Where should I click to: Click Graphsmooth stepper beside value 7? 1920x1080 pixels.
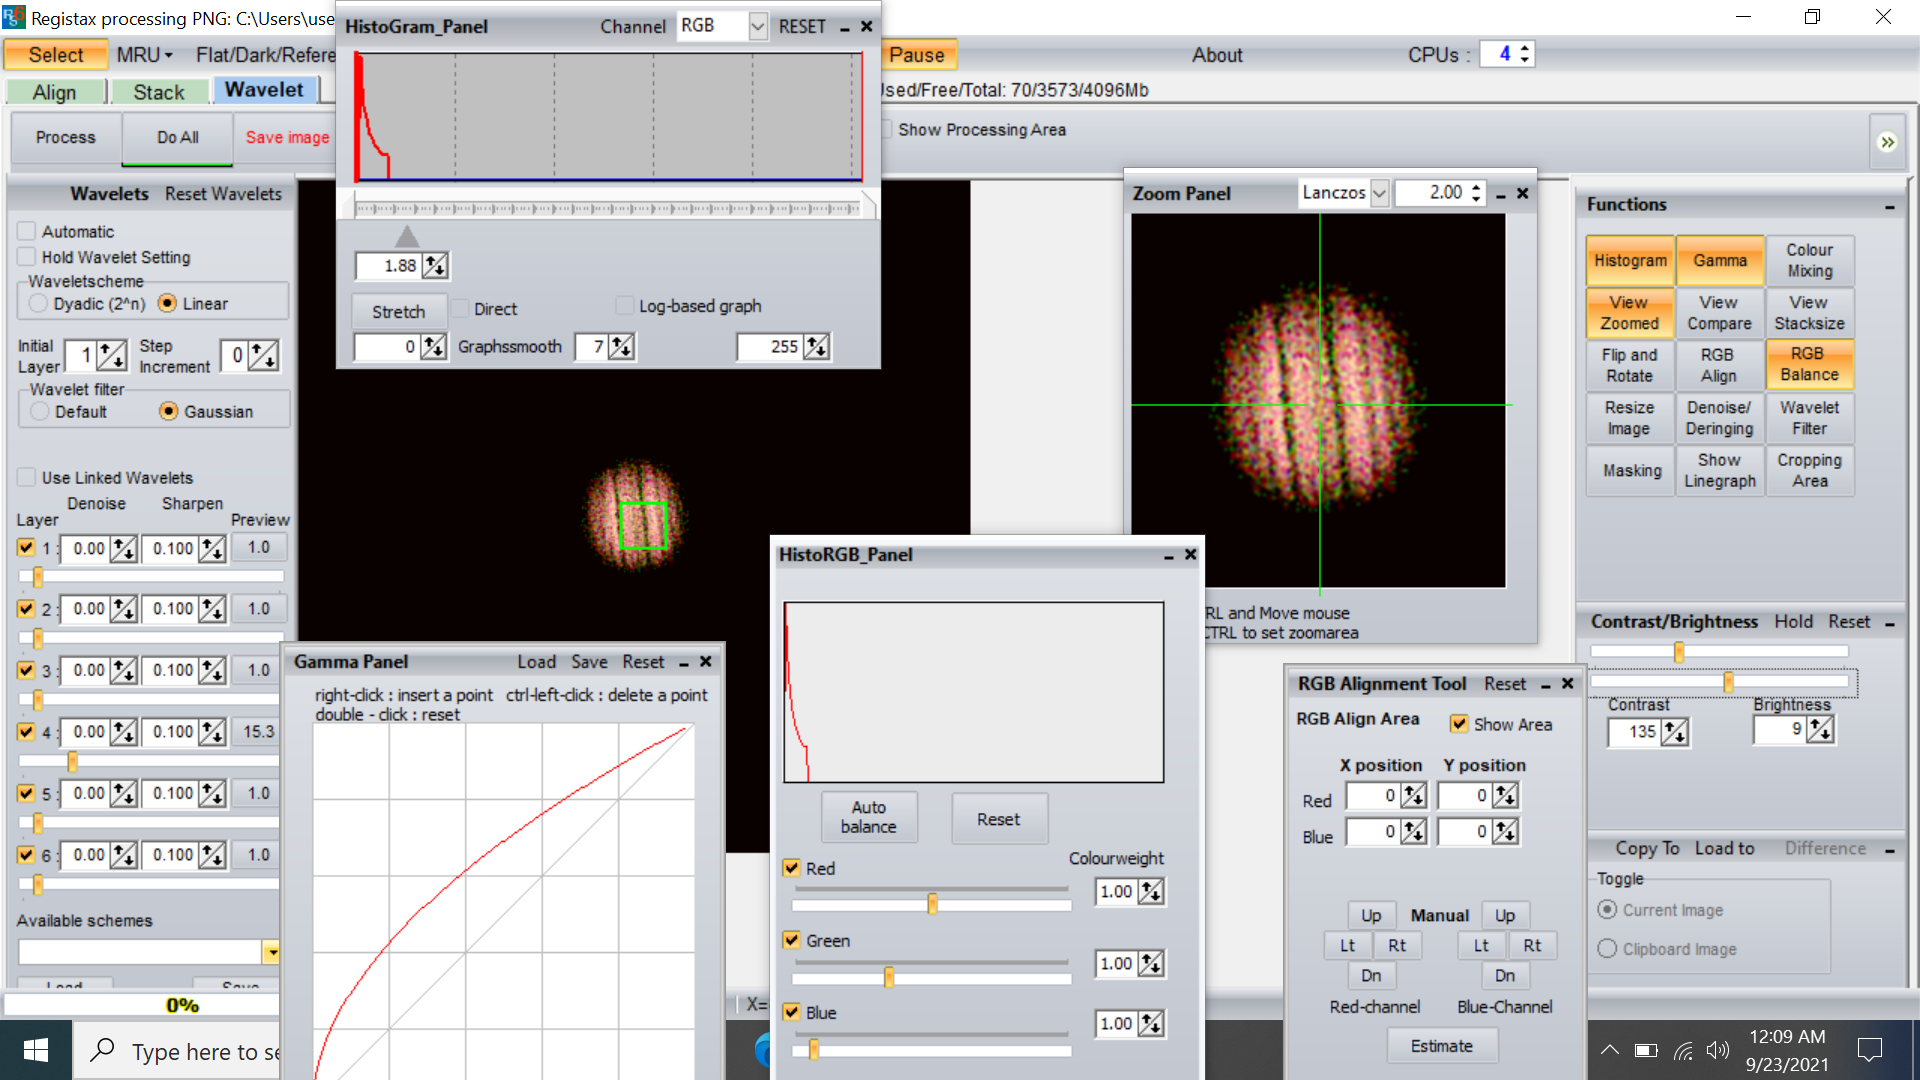[x=622, y=346]
